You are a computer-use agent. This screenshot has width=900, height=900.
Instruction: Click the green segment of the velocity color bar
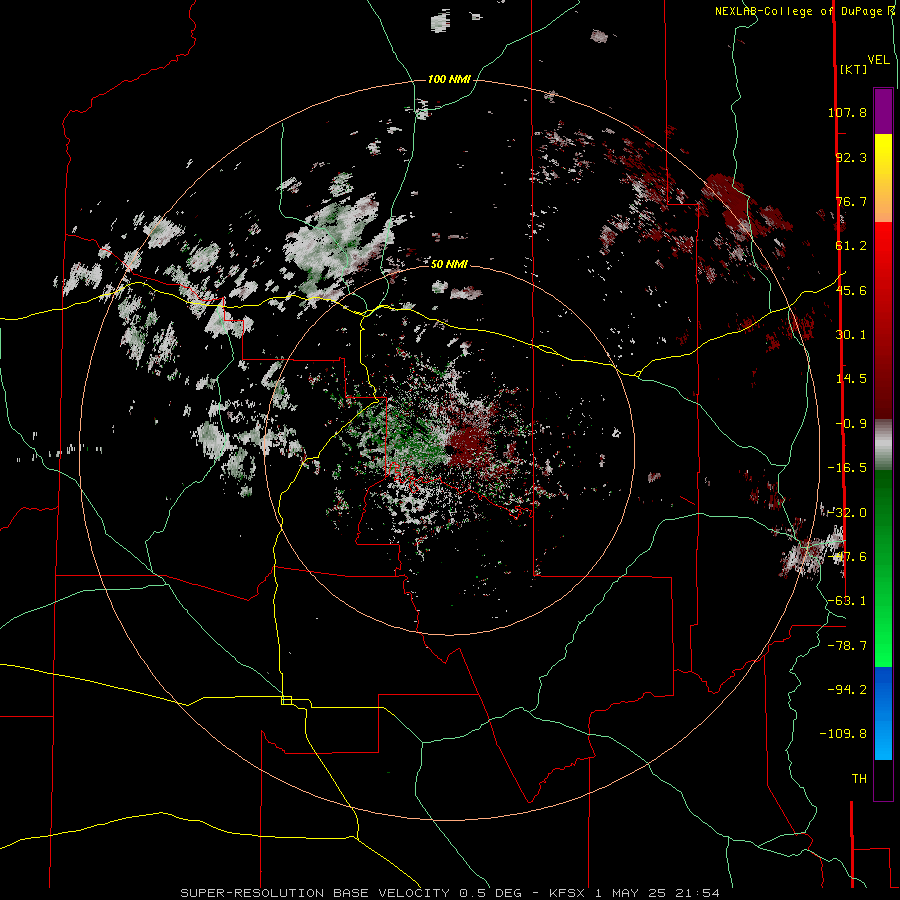click(x=883, y=568)
